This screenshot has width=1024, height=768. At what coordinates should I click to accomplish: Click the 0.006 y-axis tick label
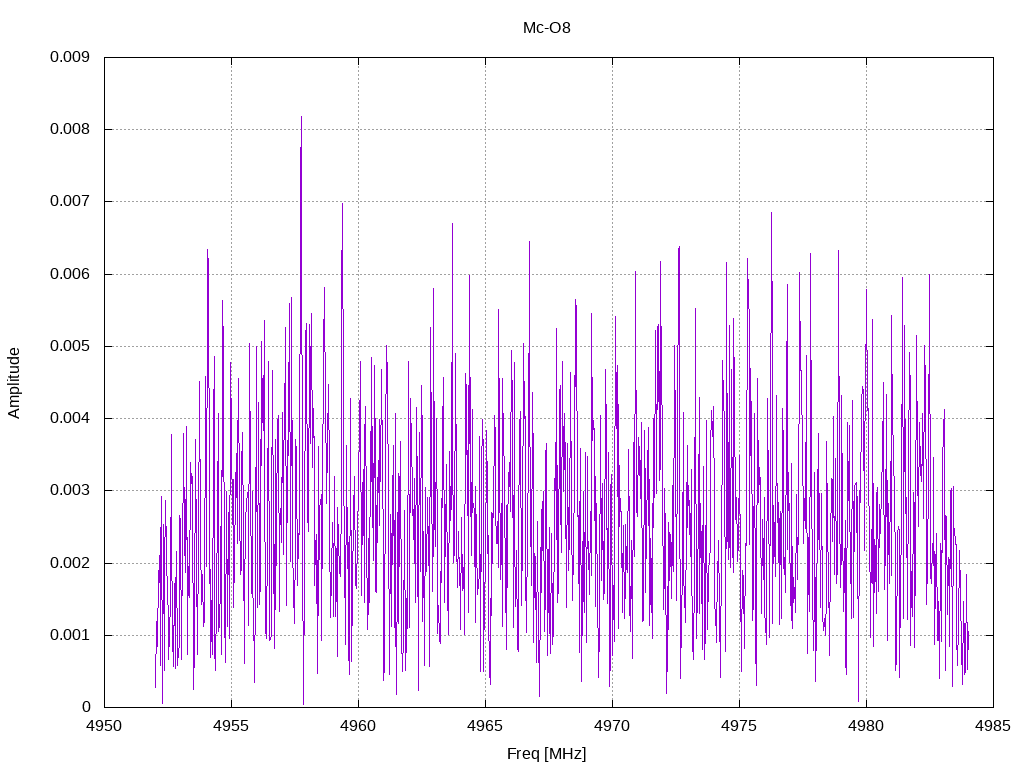pyautogui.click(x=70, y=274)
